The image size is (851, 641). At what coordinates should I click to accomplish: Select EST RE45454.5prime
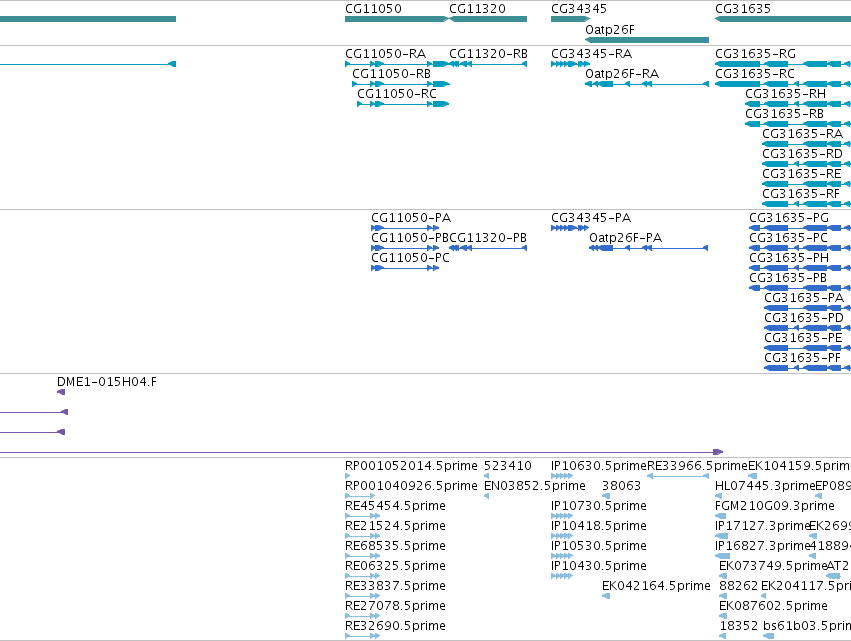click(363, 516)
